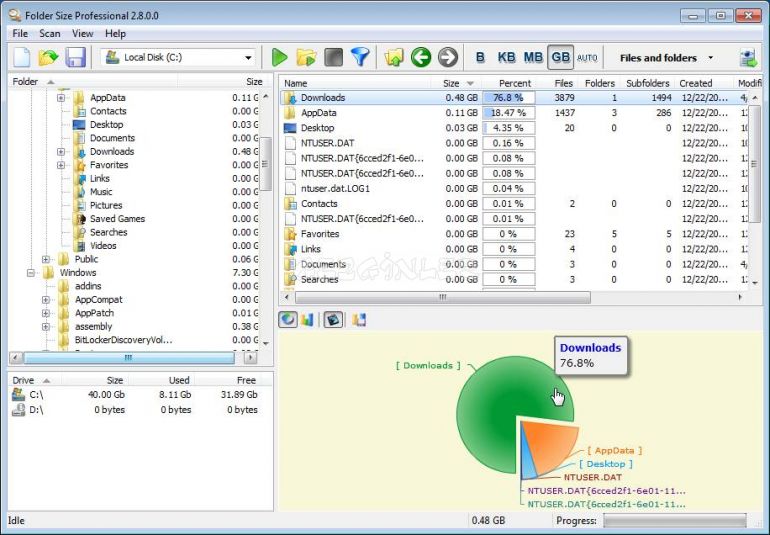770x535 pixels.
Task: Click the [ Desktop ] chart label
Action: [x=605, y=464]
